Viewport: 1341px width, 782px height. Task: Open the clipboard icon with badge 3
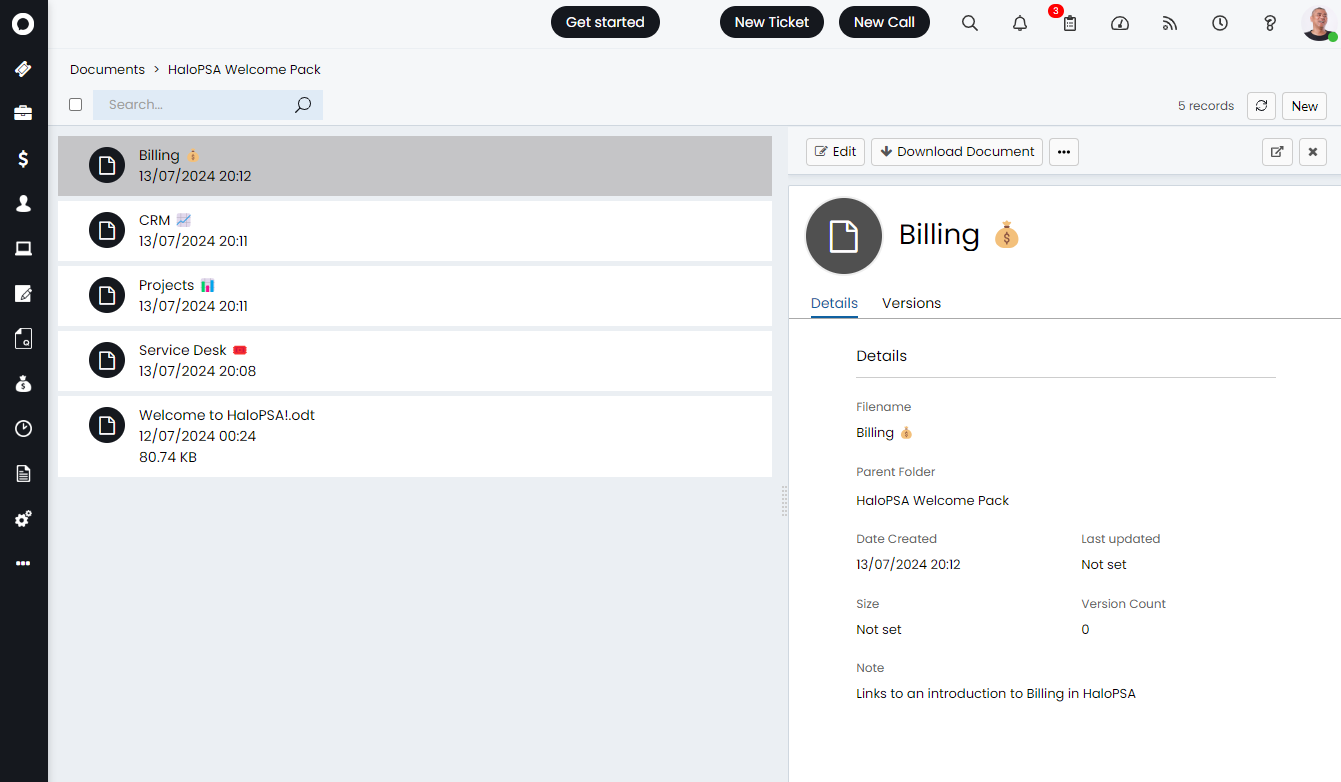pos(1070,23)
